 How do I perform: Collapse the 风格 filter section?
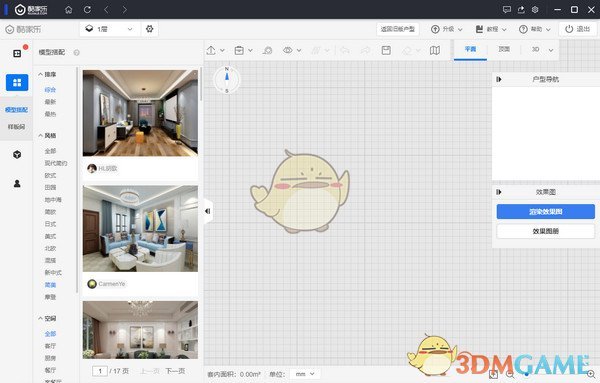pyautogui.click(x=47, y=135)
